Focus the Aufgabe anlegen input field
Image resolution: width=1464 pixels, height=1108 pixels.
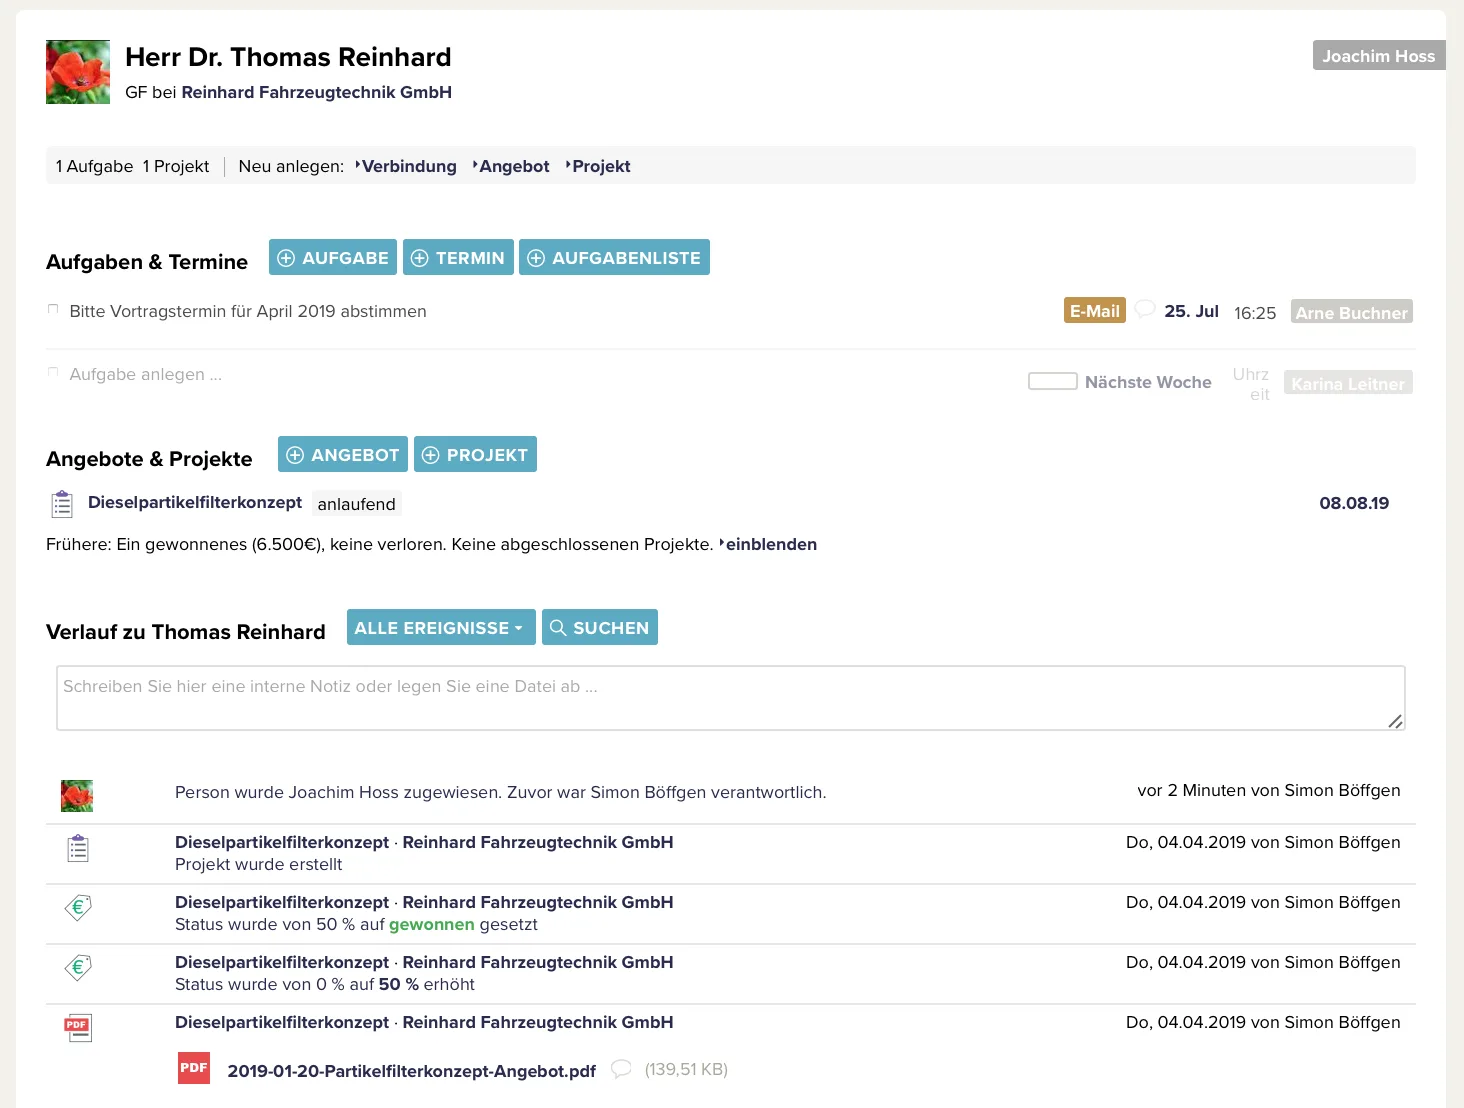click(146, 374)
